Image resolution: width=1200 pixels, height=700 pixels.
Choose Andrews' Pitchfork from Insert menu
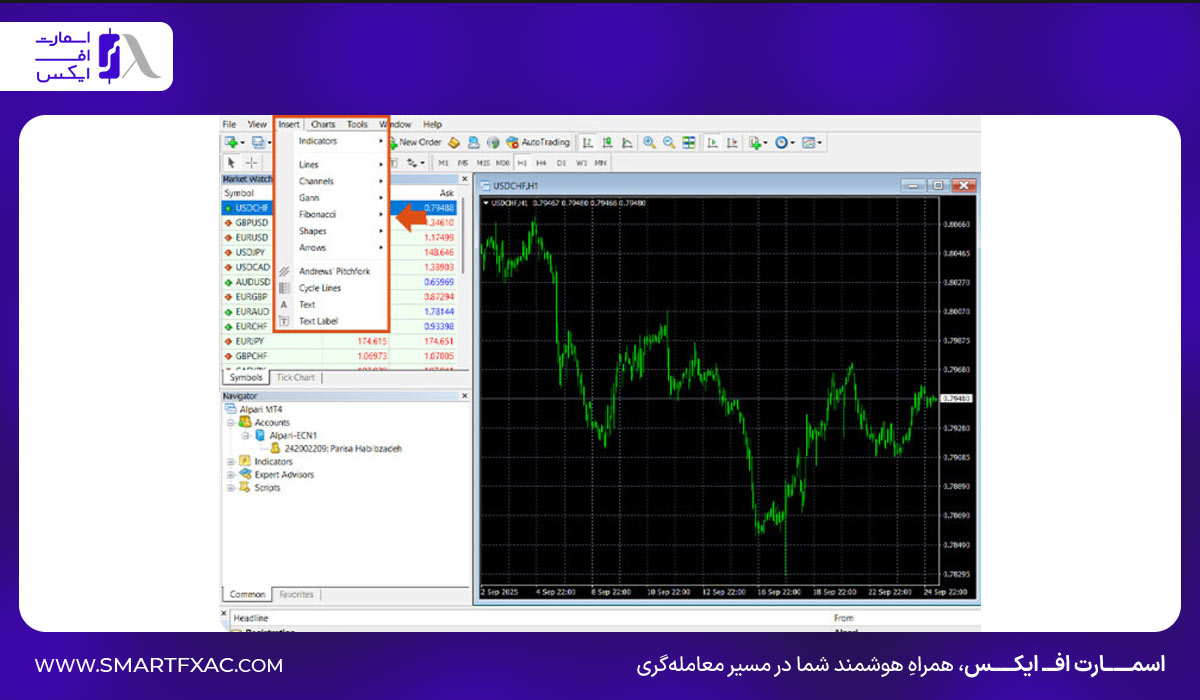333,271
